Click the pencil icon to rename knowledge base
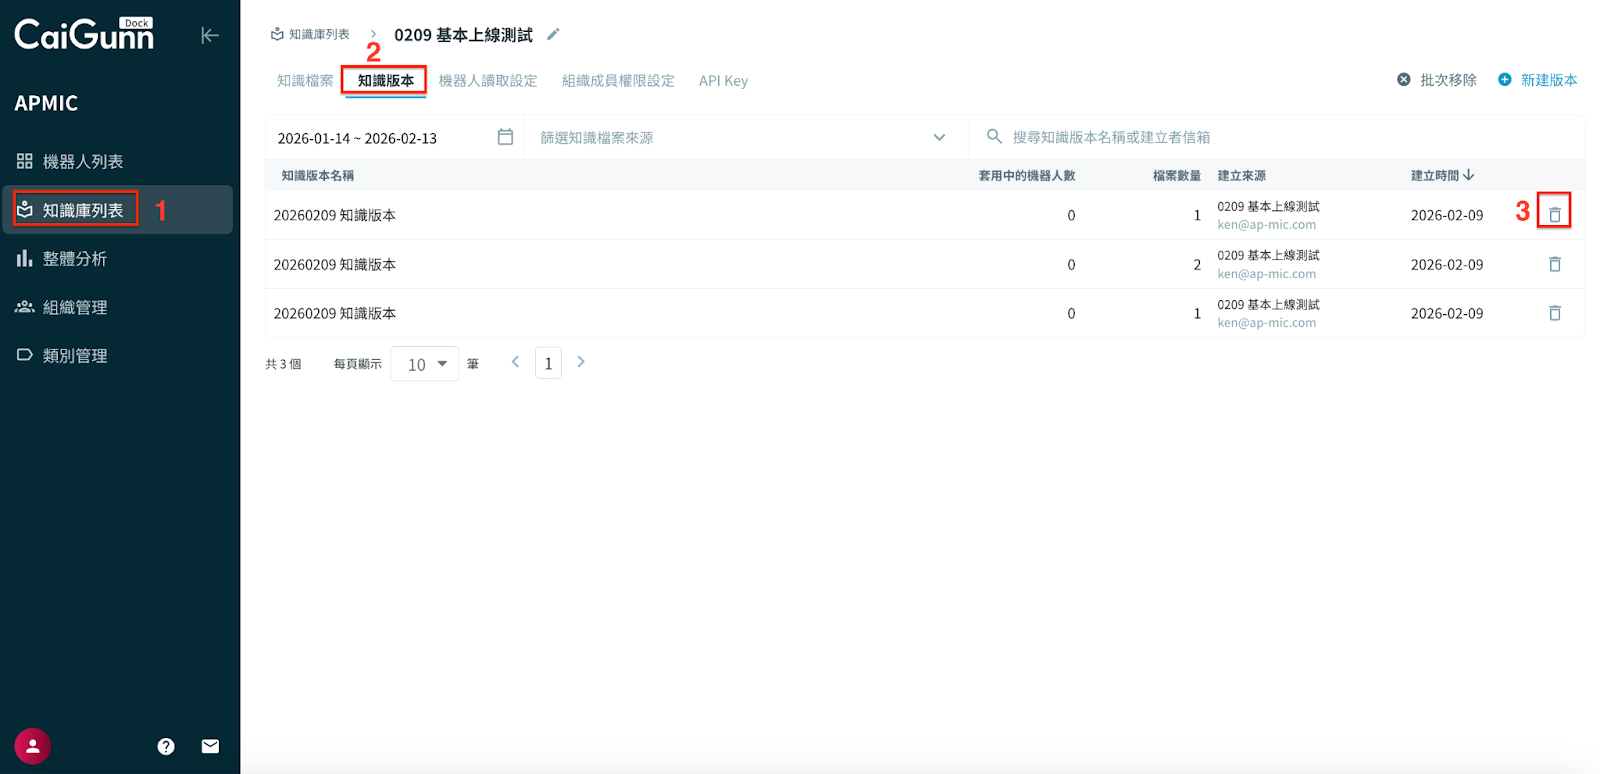1600x774 pixels. [553, 34]
